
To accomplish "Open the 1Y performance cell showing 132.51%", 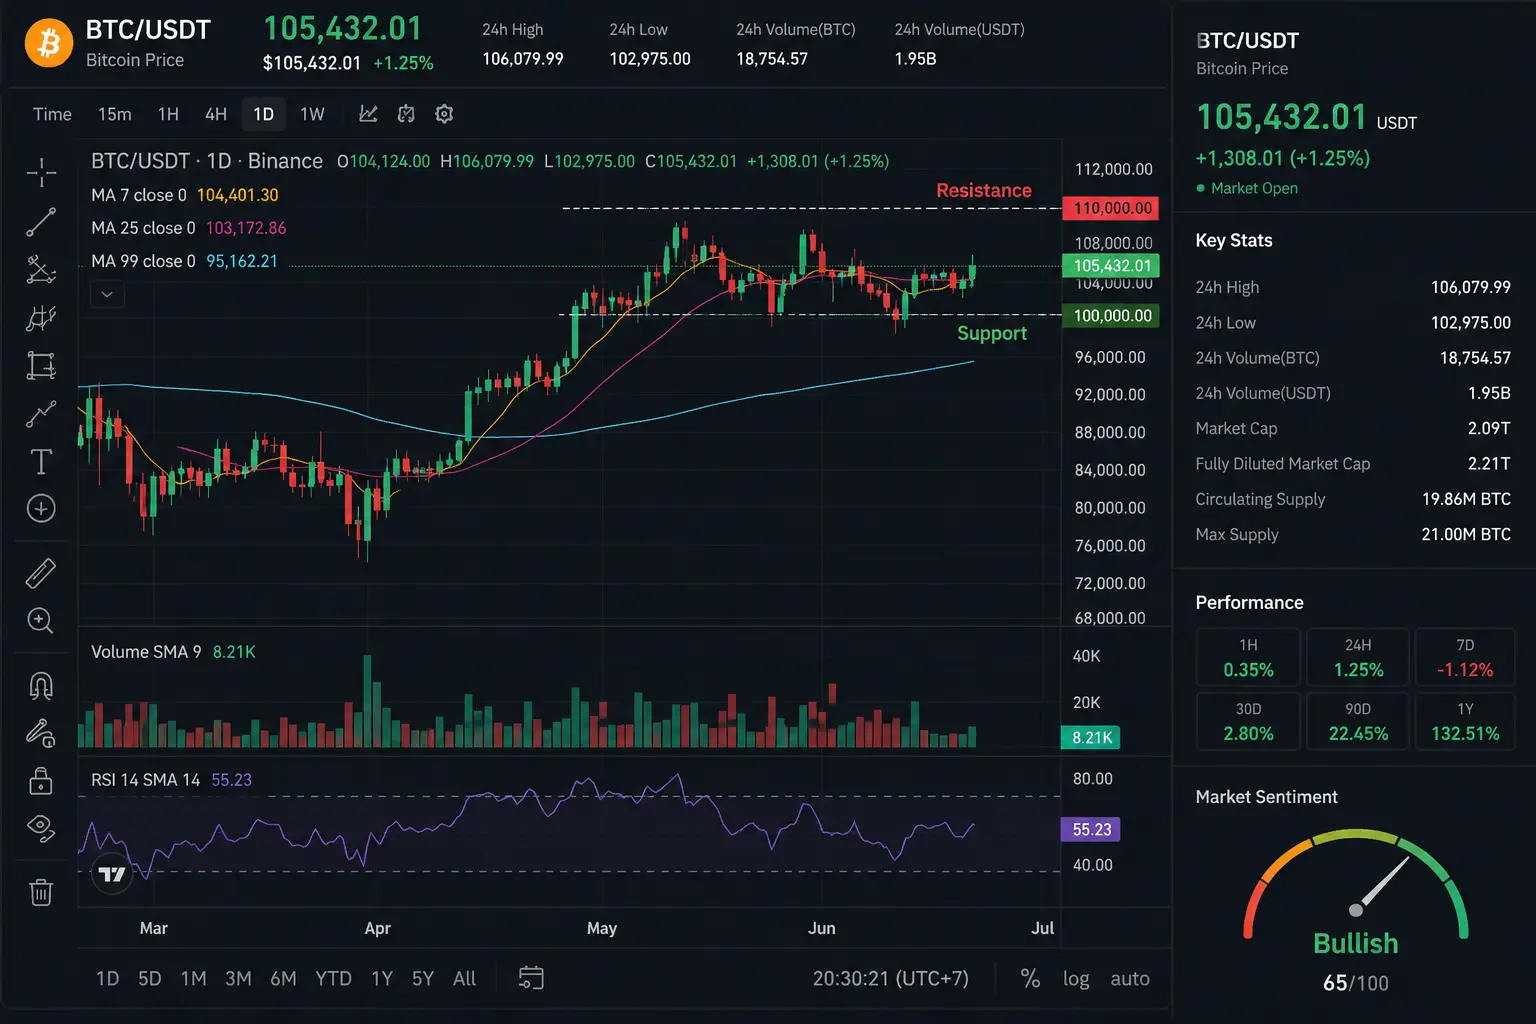I will point(1465,721).
